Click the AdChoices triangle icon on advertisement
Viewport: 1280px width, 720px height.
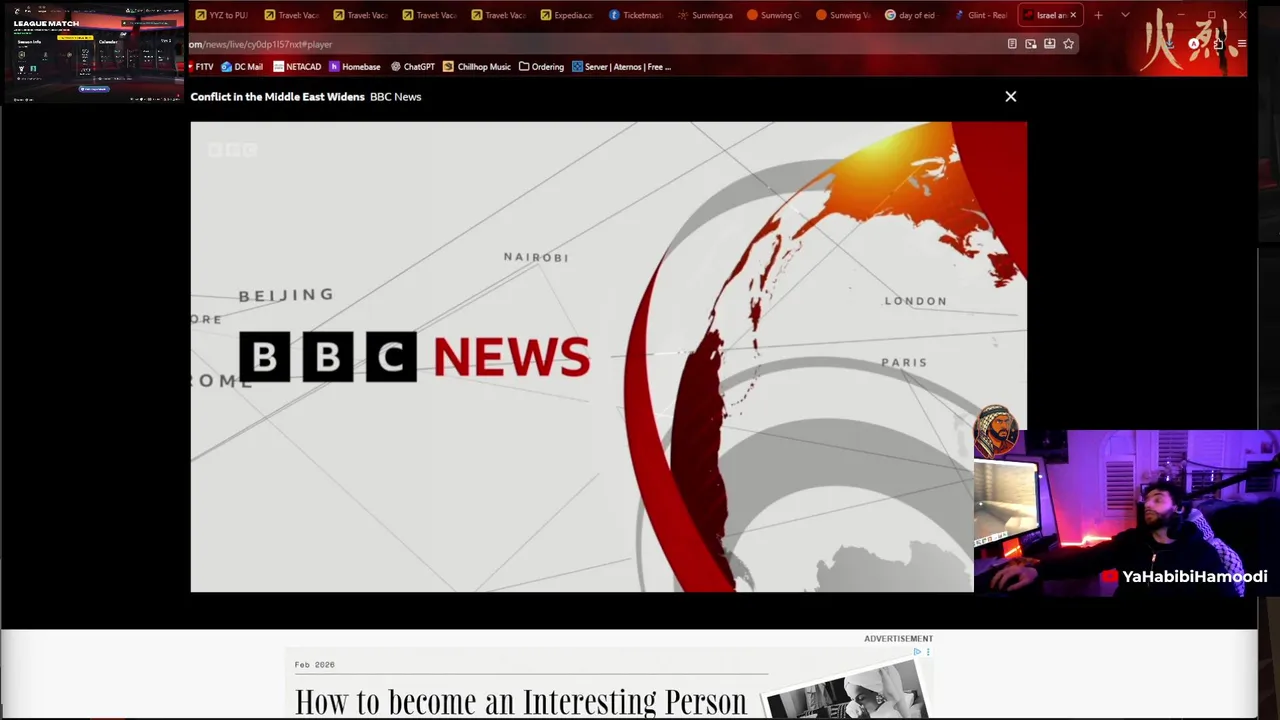click(917, 652)
